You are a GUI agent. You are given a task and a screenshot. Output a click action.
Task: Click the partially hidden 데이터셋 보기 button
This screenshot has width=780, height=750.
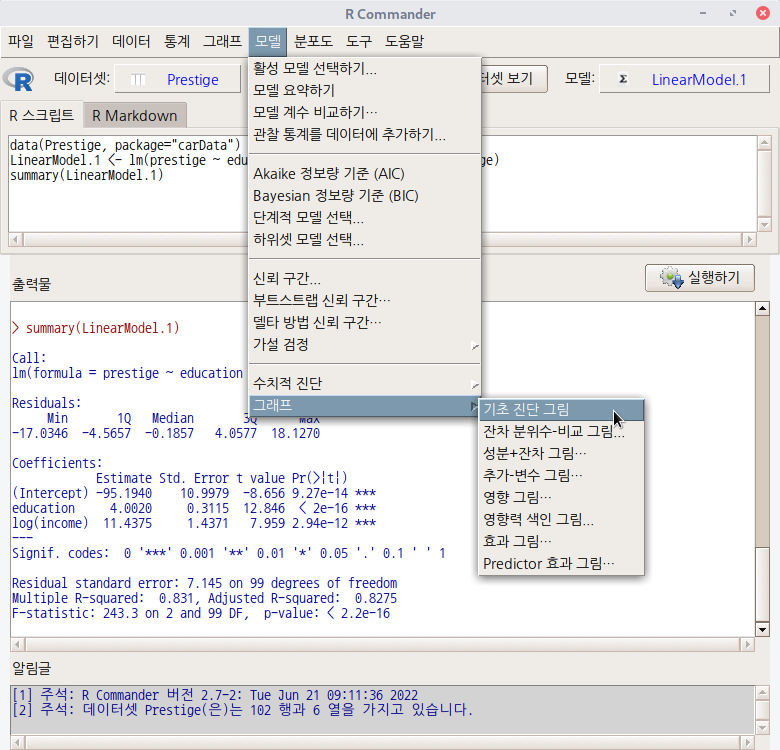tap(514, 79)
